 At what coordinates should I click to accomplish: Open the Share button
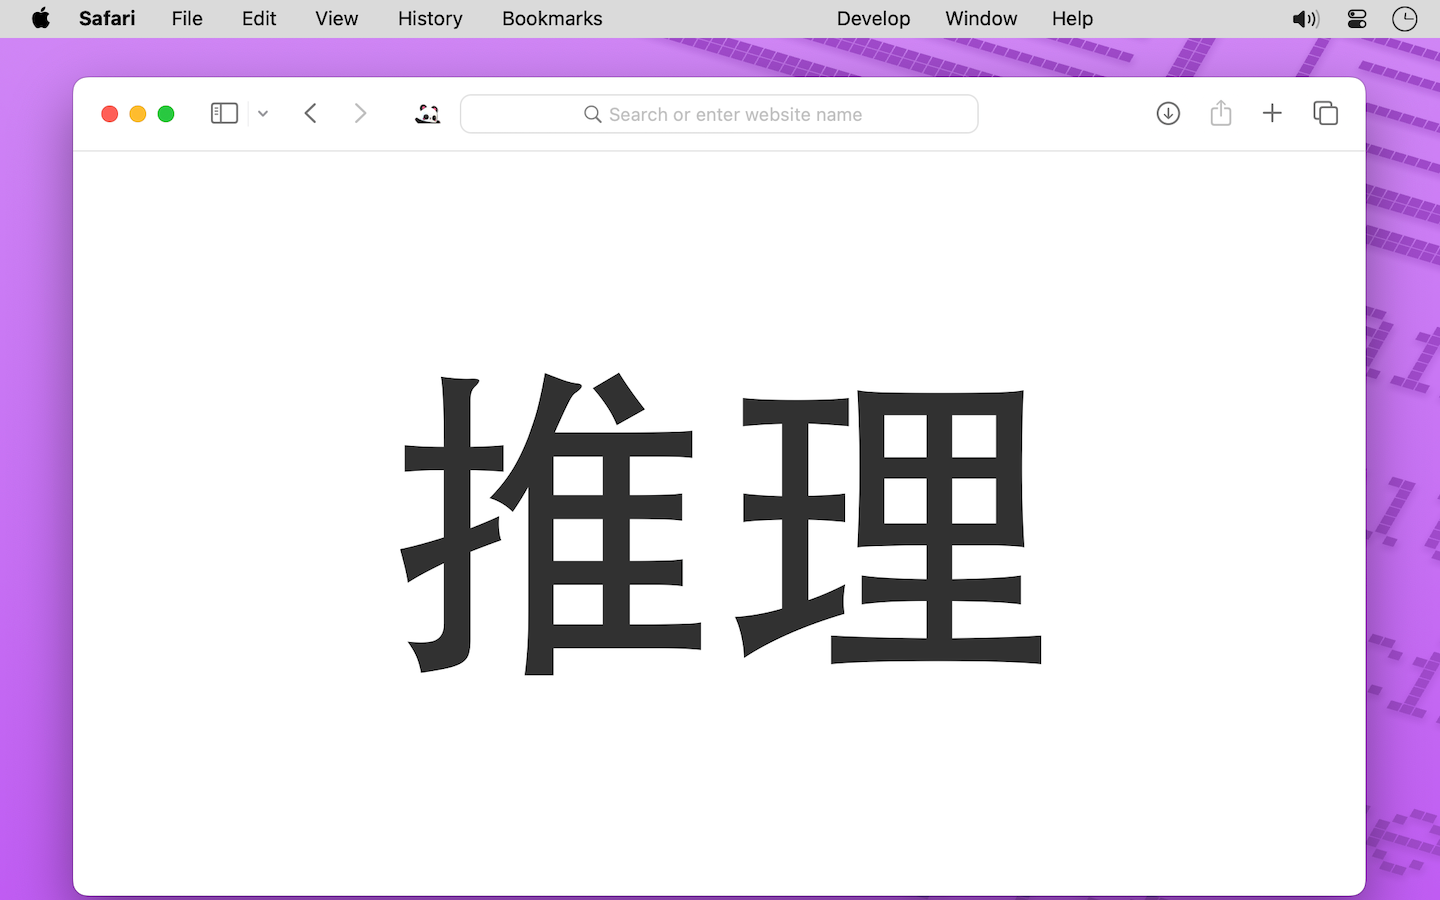coord(1220,113)
